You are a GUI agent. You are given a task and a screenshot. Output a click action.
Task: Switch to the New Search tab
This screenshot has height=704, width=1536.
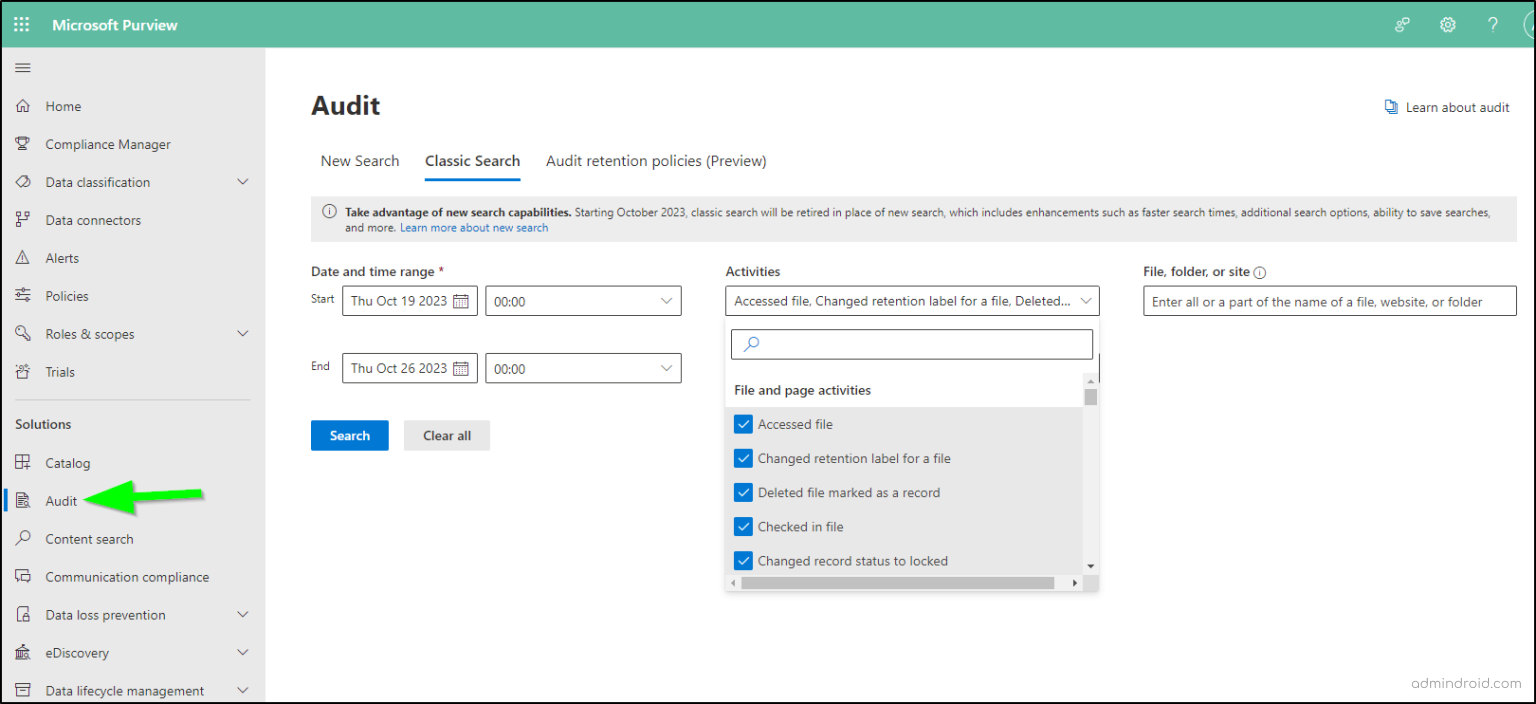click(x=359, y=160)
